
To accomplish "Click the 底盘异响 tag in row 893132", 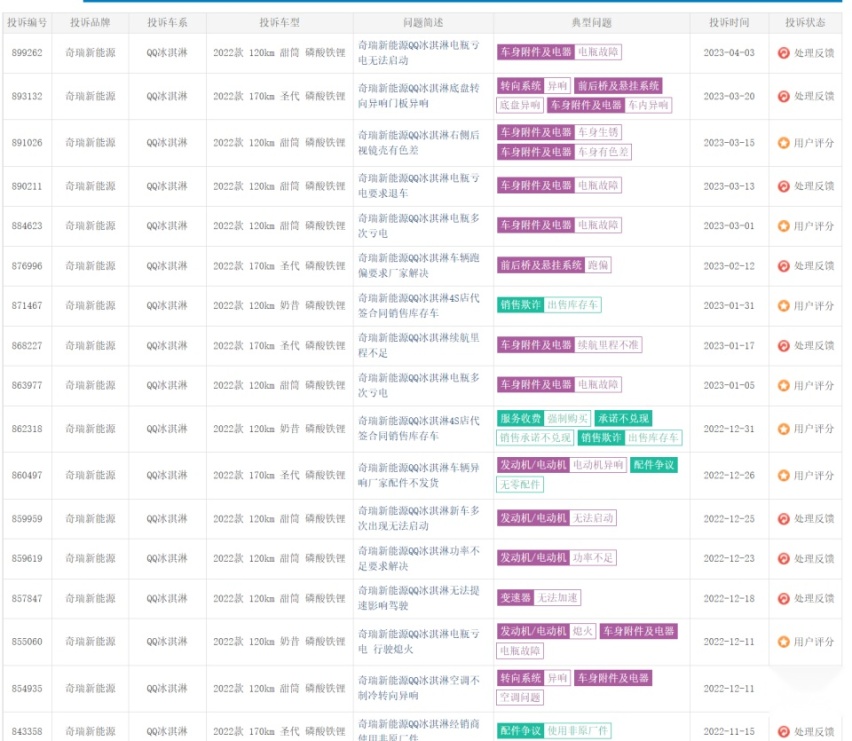I will coord(520,105).
